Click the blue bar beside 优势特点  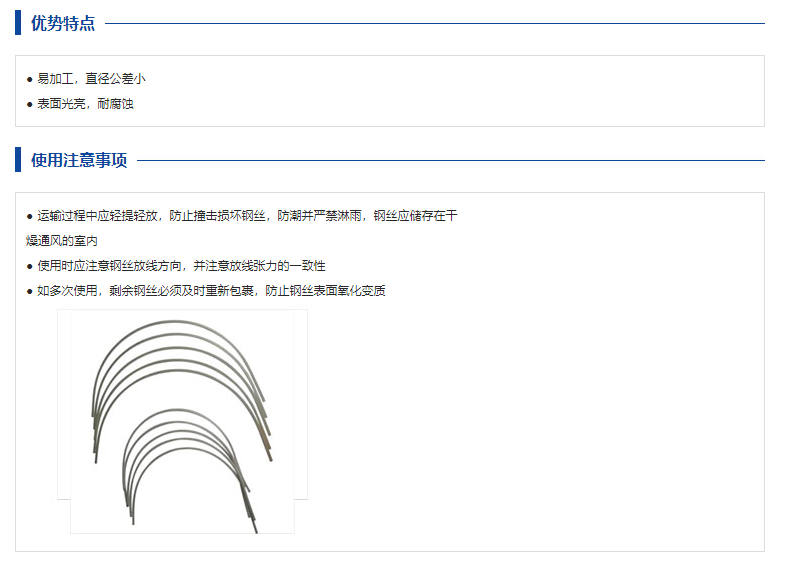pos(18,23)
